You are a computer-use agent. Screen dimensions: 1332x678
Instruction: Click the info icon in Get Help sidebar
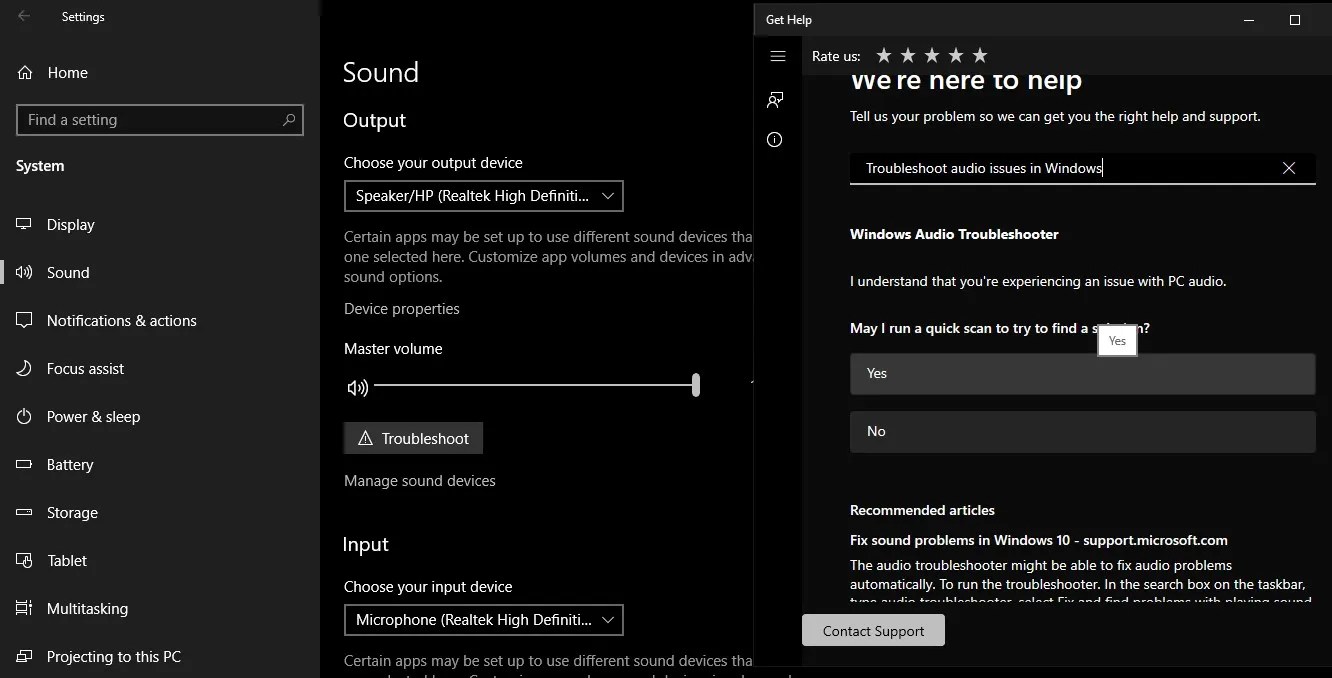tap(774, 139)
